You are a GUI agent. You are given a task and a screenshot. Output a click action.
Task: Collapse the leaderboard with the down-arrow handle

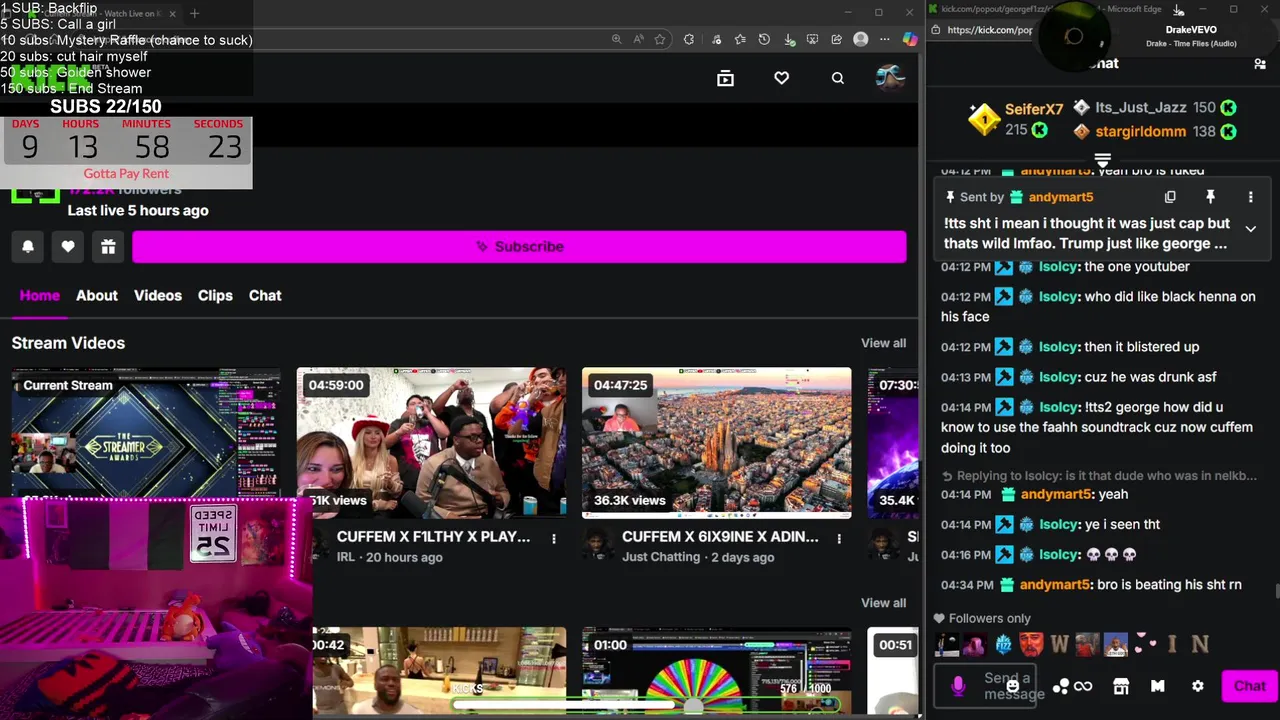pos(1102,160)
